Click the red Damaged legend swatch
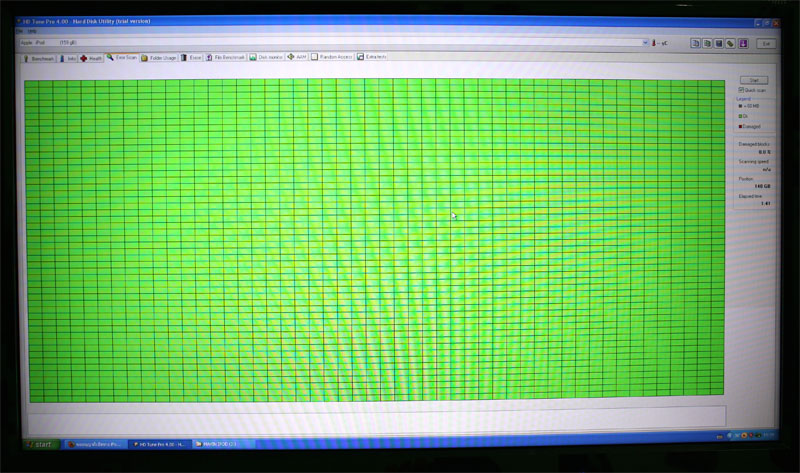Screen dimensions: 800x473 point(740,126)
